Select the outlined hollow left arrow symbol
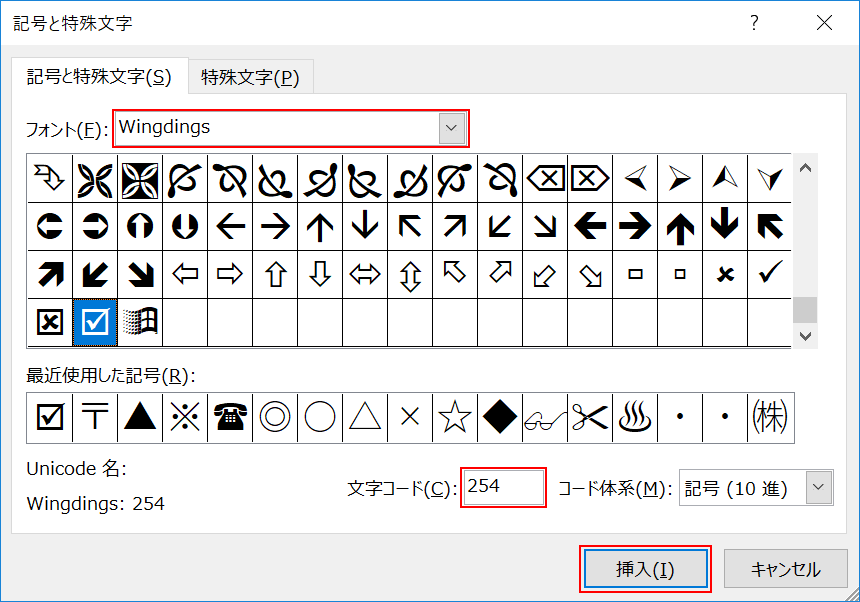Image resolution: width=860 pixels, height=602 pixels. point(185,274)
